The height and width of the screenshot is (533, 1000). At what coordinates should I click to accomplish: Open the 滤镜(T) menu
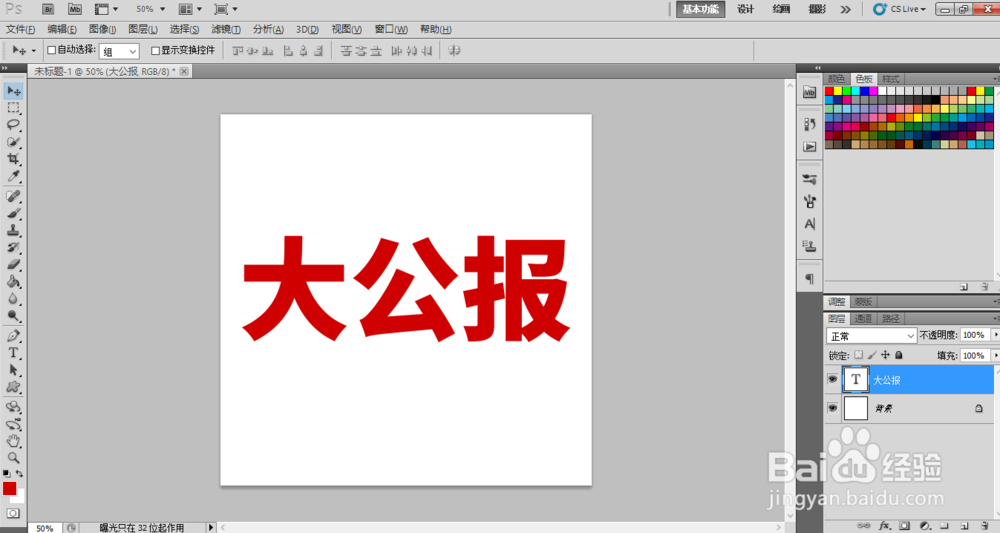226,29
